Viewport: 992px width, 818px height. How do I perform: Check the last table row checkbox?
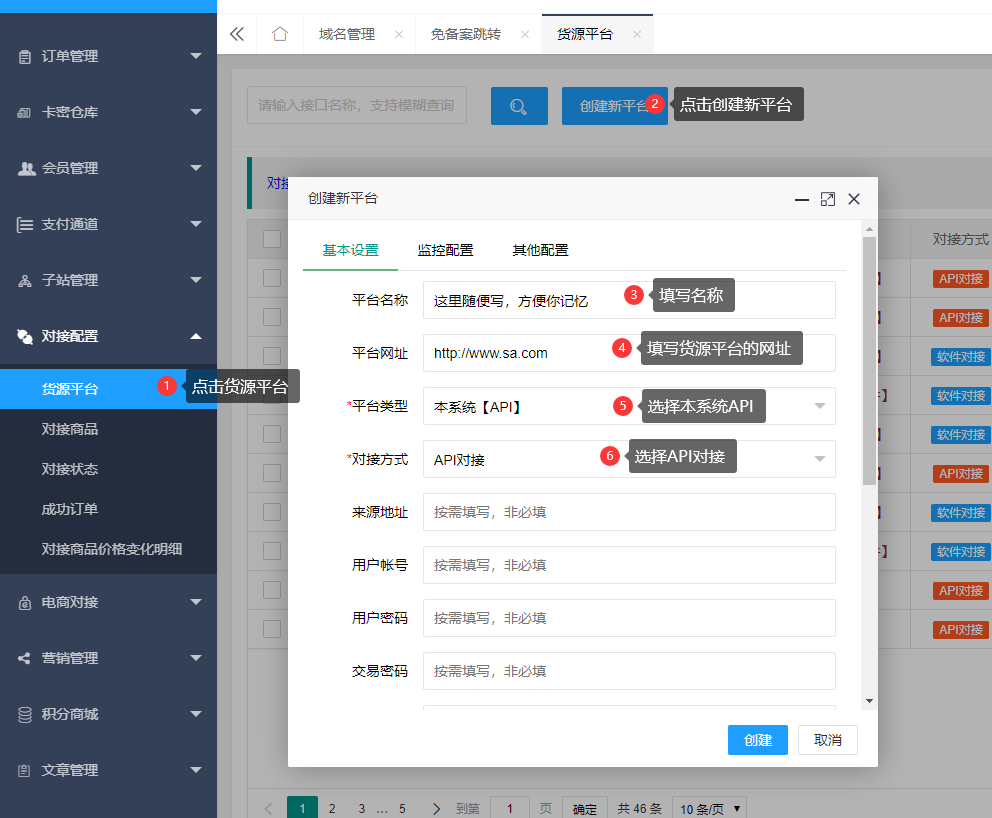pos(272,629)
